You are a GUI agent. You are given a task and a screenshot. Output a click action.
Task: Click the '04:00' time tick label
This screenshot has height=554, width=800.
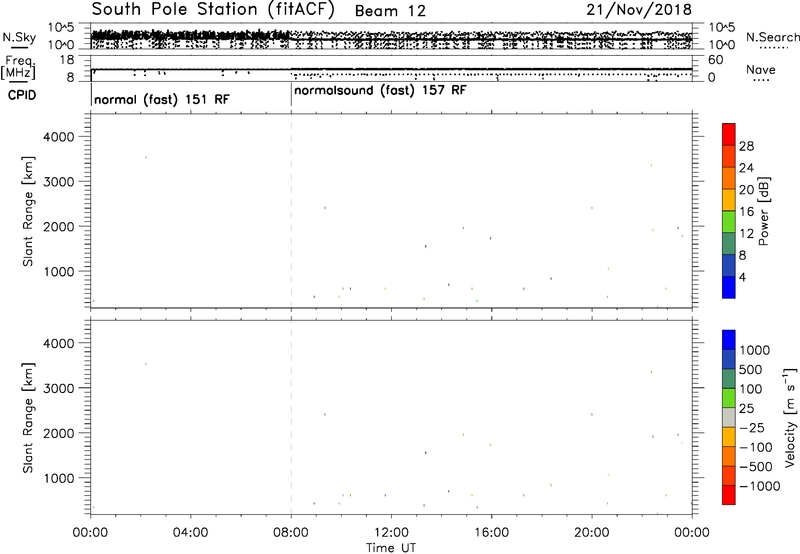pos(190,533)
